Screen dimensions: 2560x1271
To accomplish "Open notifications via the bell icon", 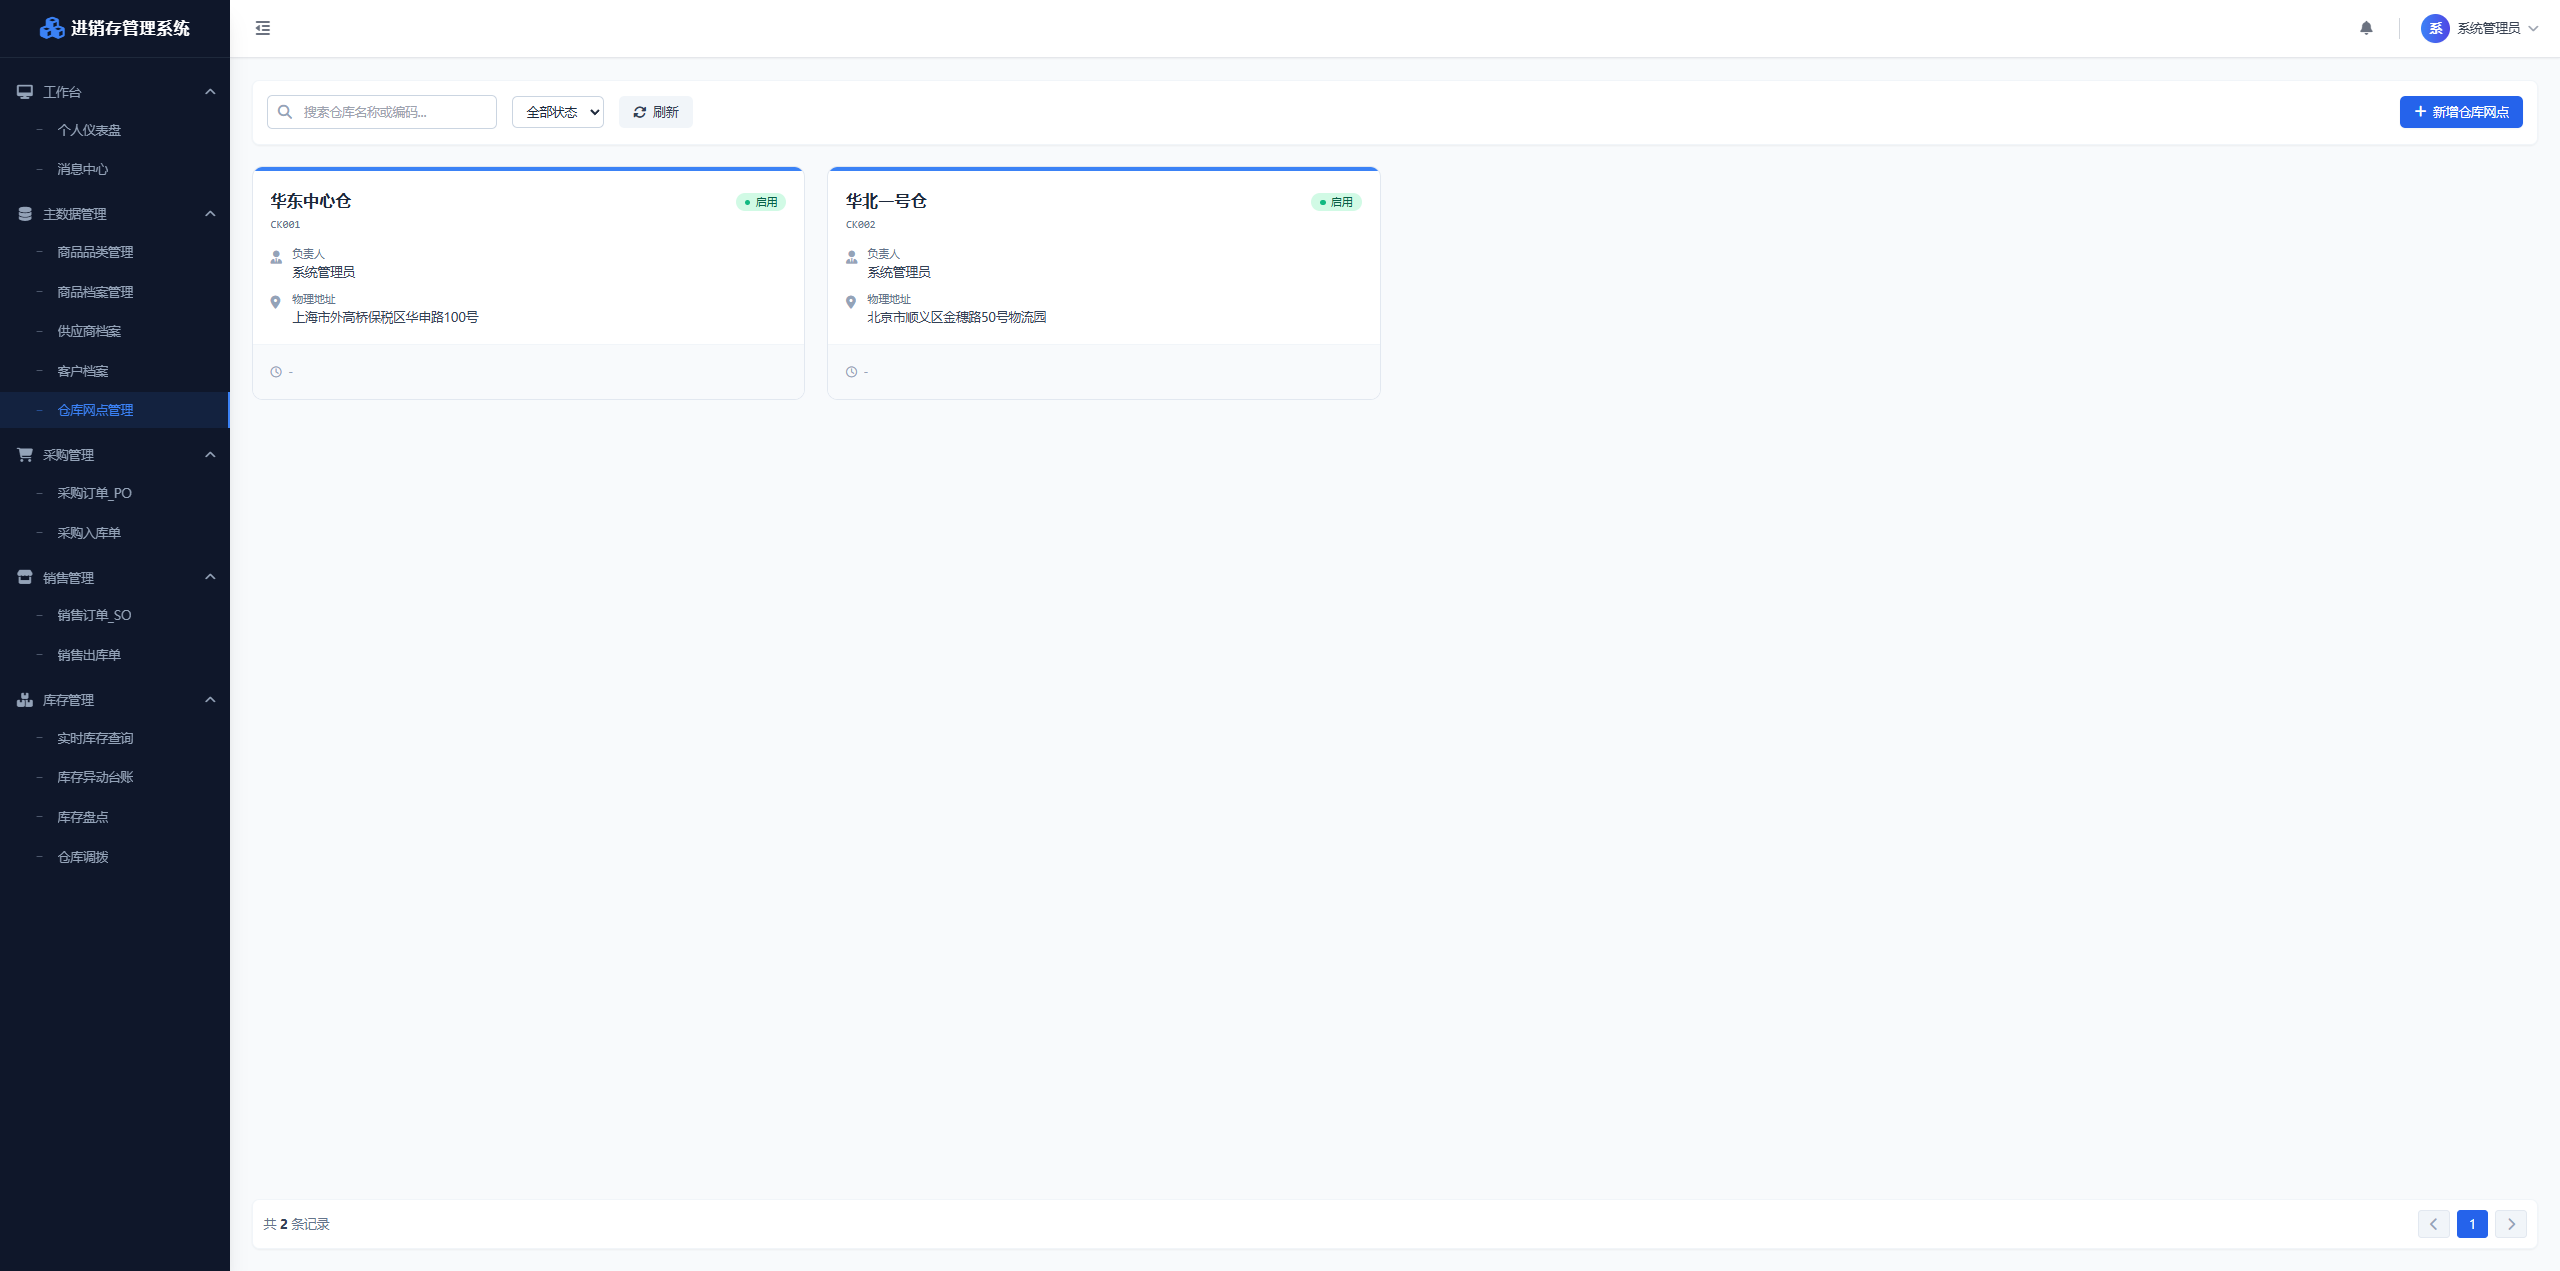I will (x=2366, y=28).
